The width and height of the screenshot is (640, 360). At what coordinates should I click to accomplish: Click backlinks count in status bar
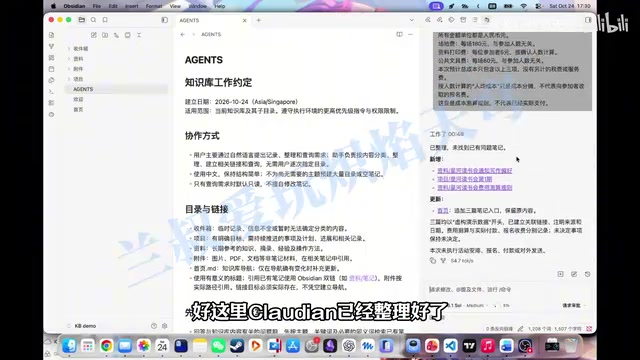pos(499,329)
